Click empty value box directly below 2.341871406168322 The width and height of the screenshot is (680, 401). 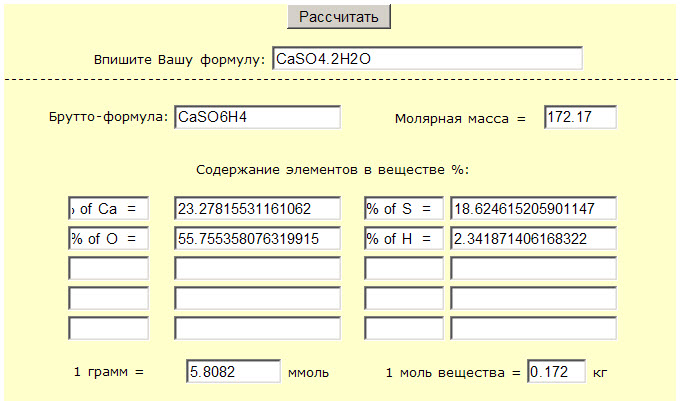tap(533, 269)
